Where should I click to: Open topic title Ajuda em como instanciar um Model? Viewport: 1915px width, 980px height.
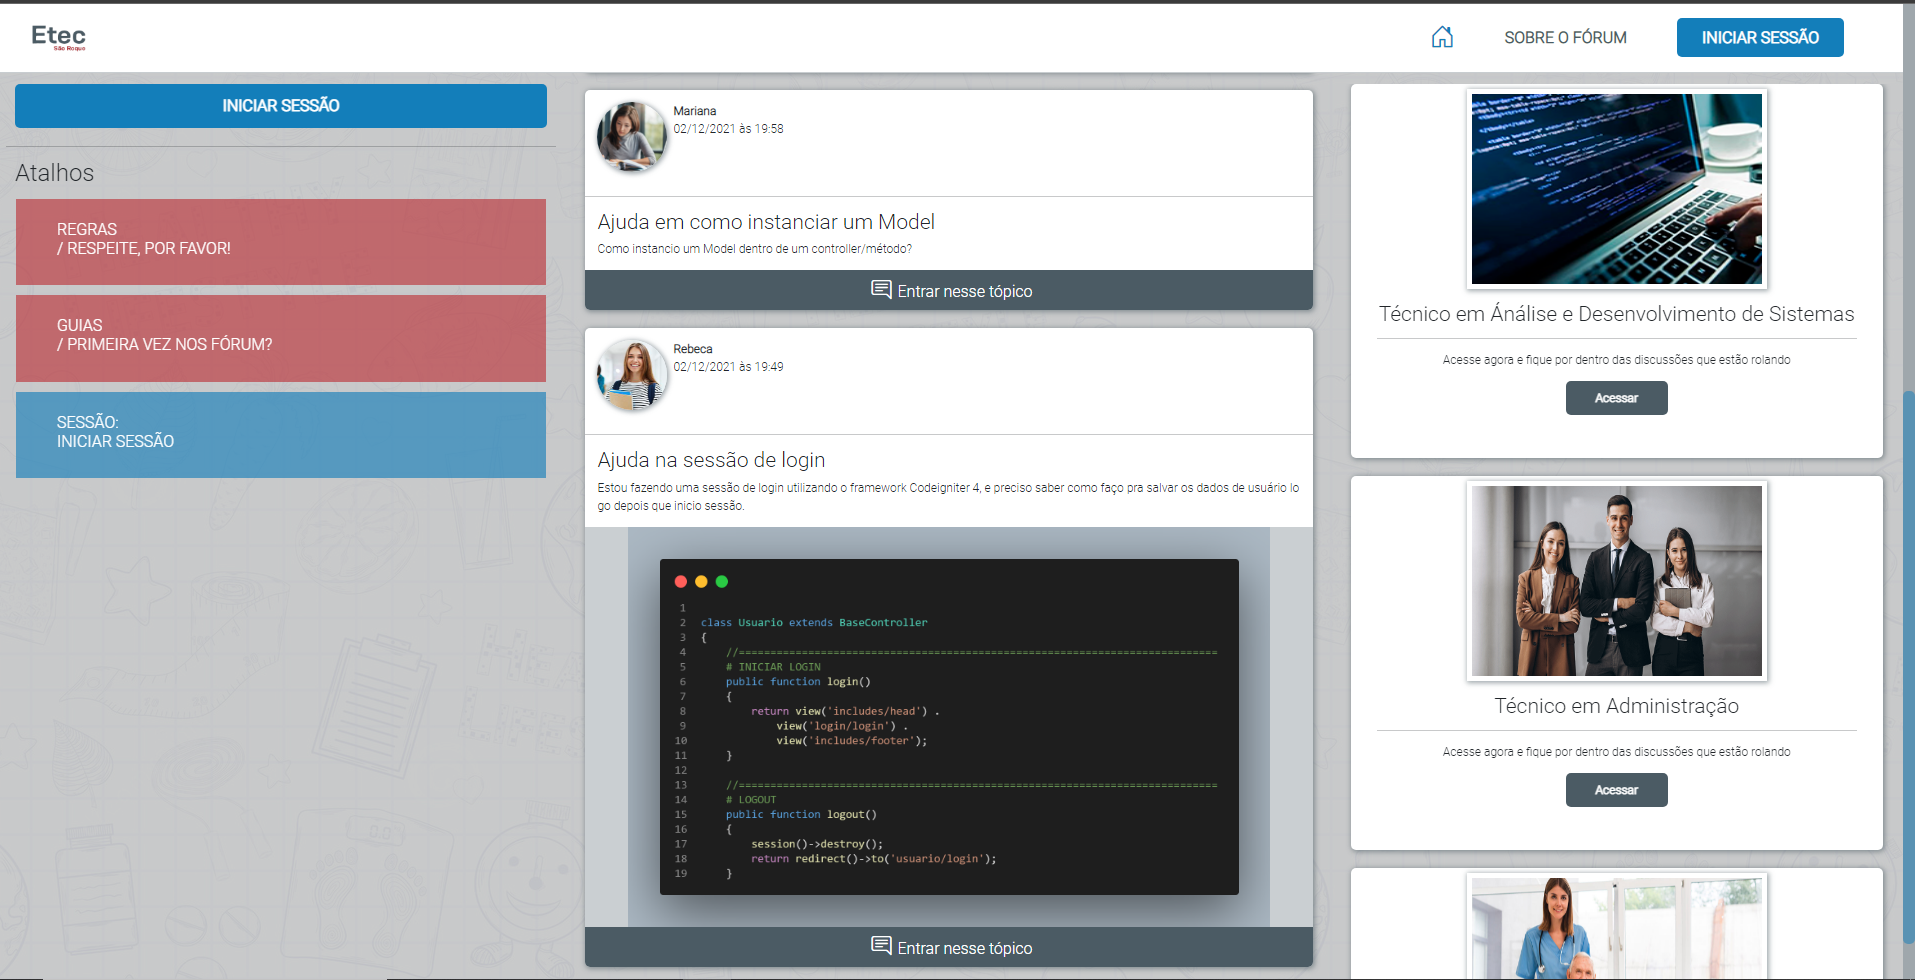pos(766,222)
